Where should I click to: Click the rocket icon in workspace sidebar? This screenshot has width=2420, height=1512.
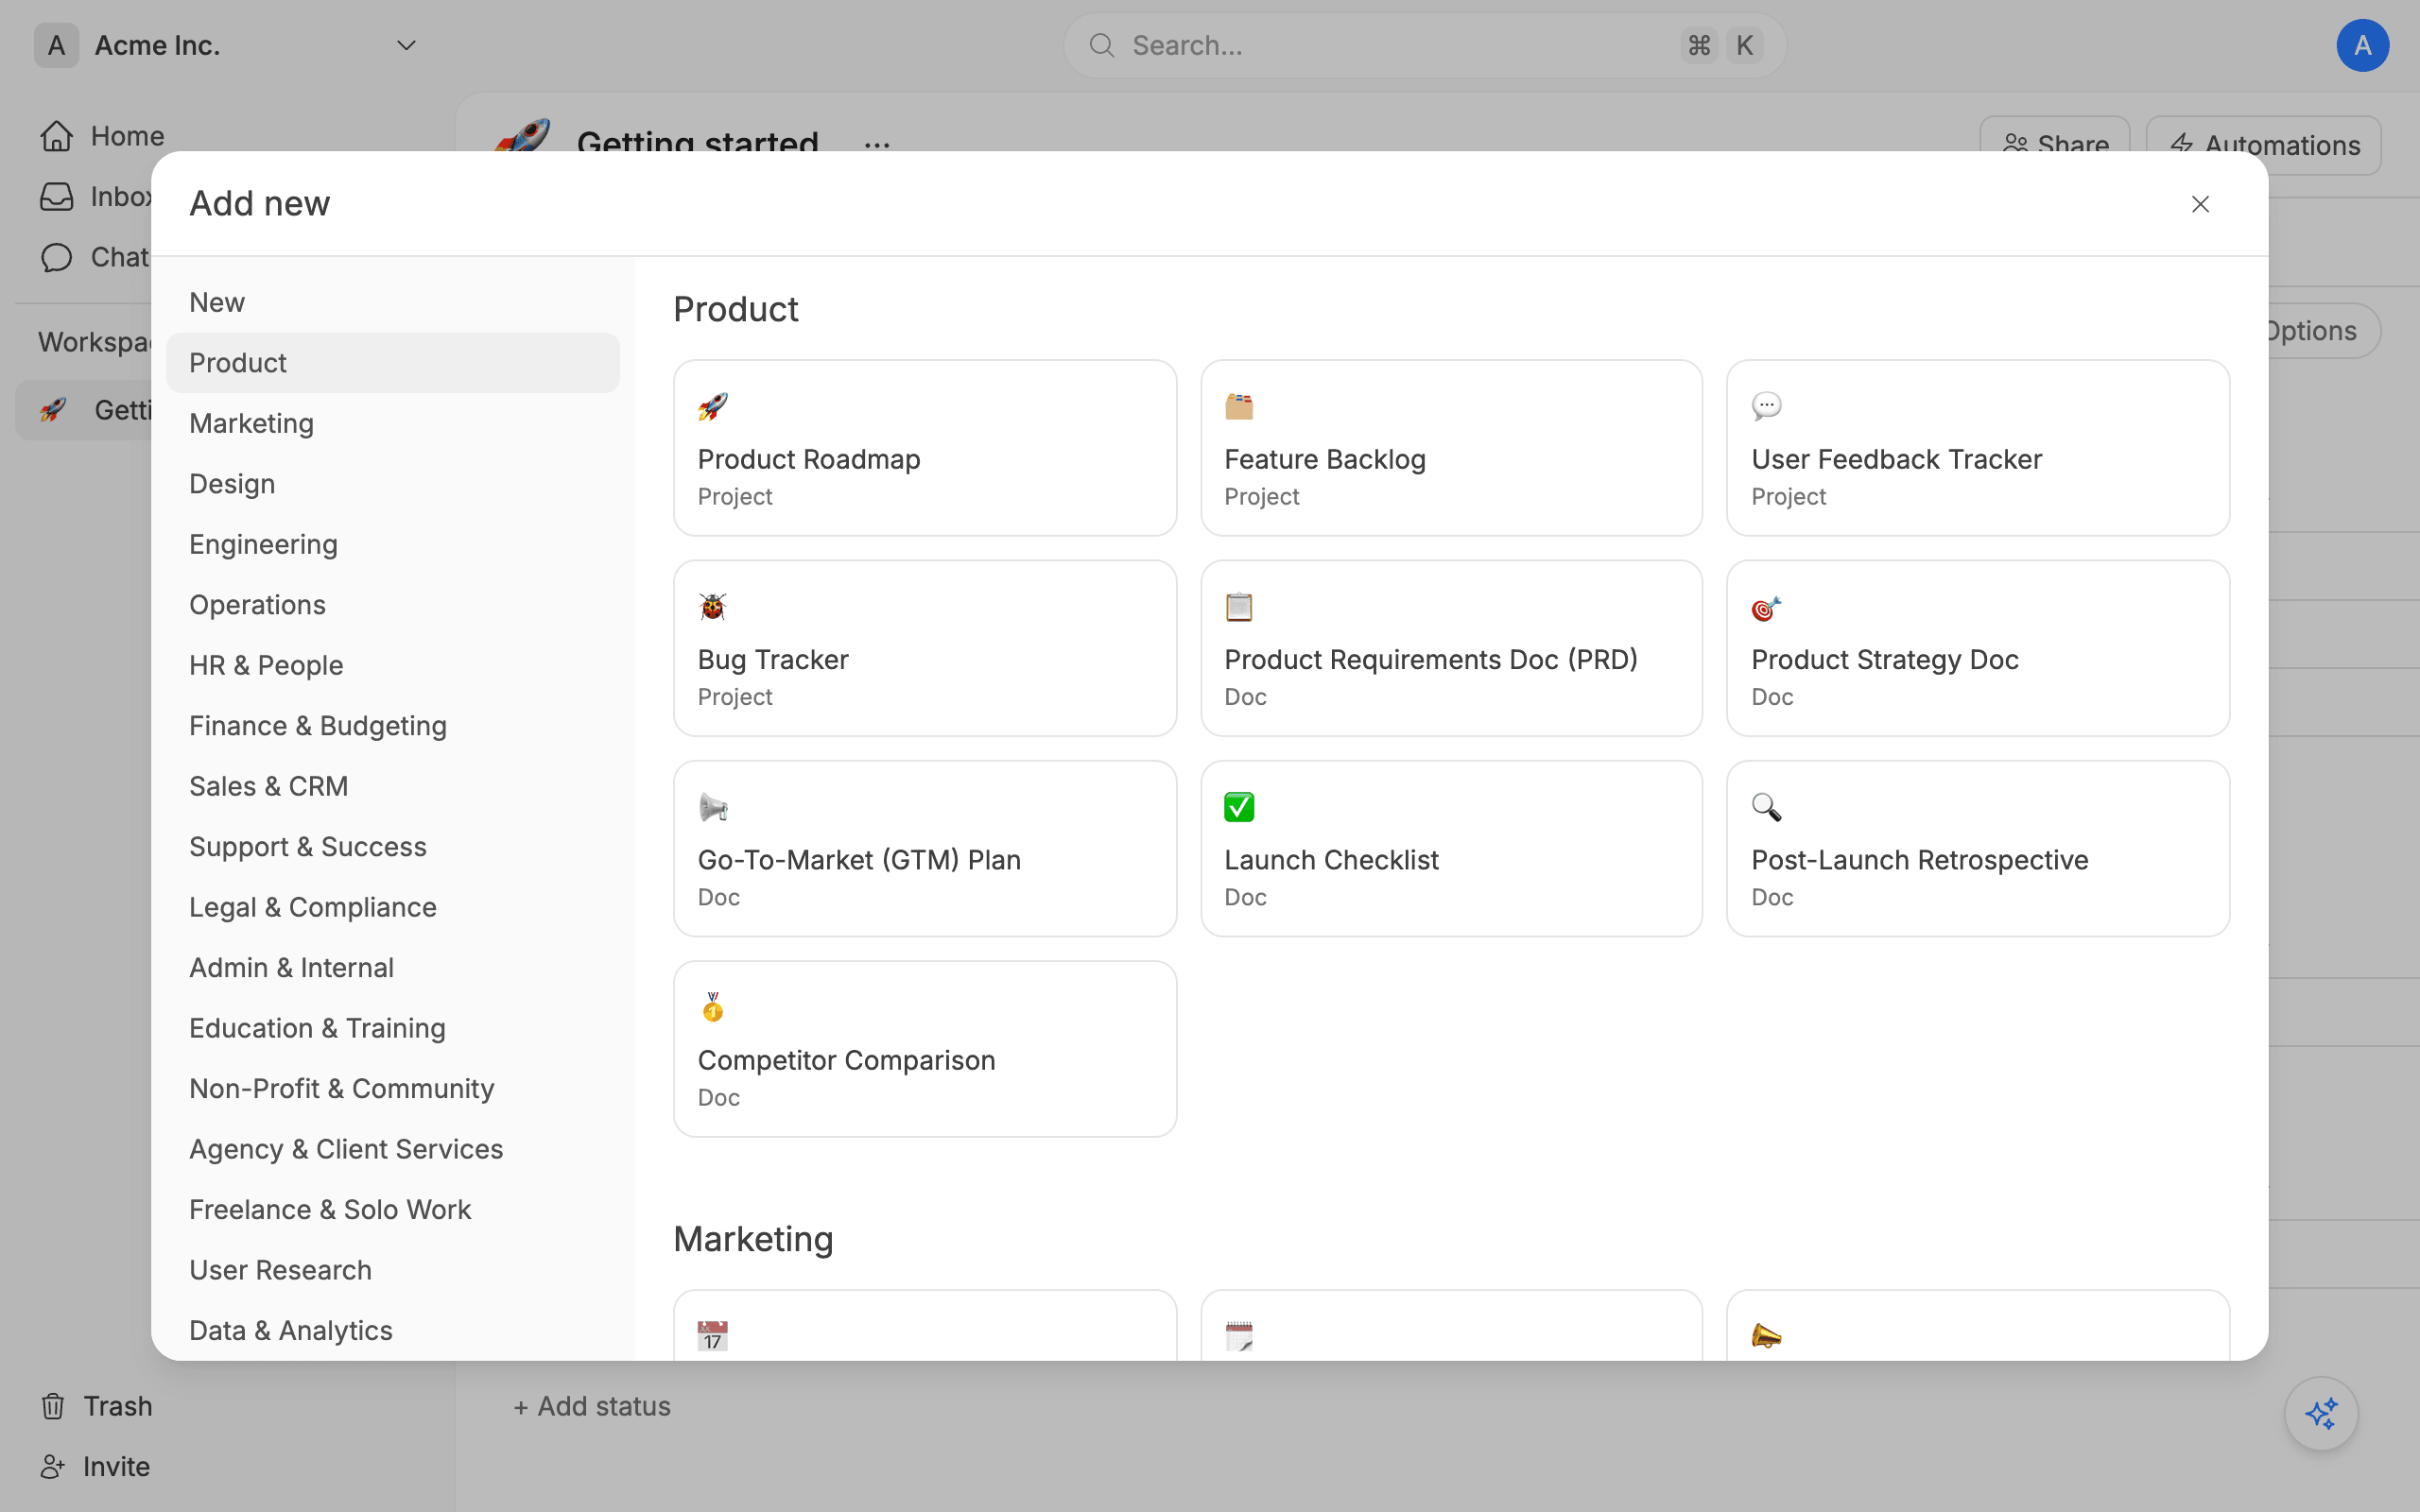(54, 410)
